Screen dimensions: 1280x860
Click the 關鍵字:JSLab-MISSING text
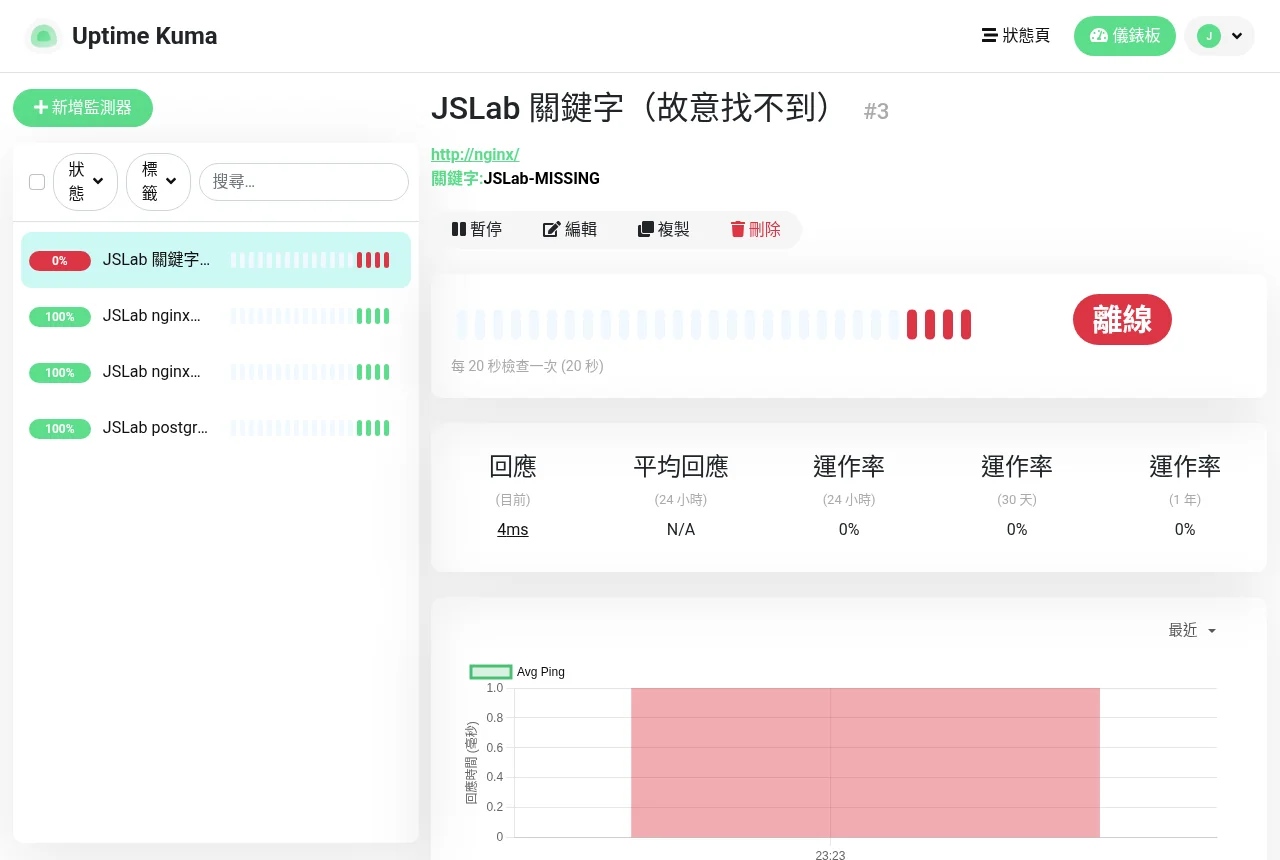point(516,179)
